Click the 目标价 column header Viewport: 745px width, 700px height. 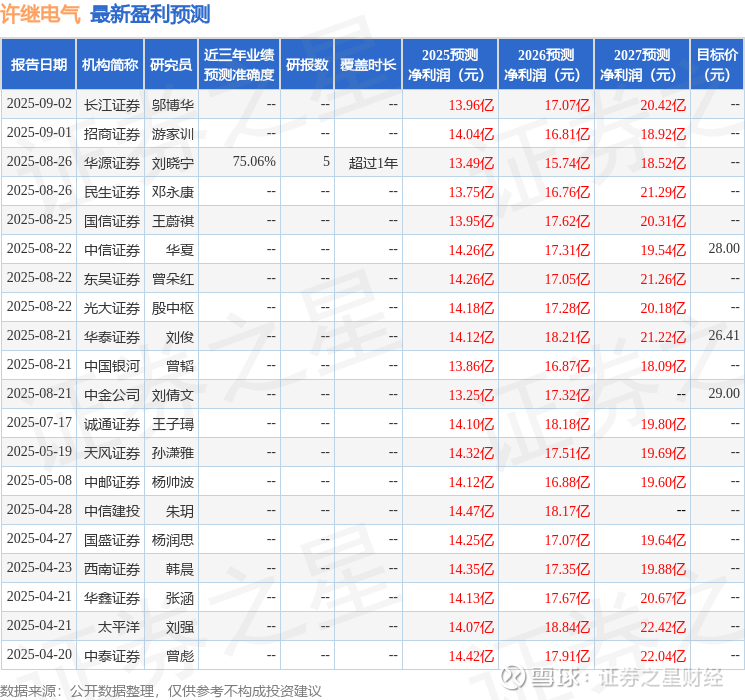point(717,65)
